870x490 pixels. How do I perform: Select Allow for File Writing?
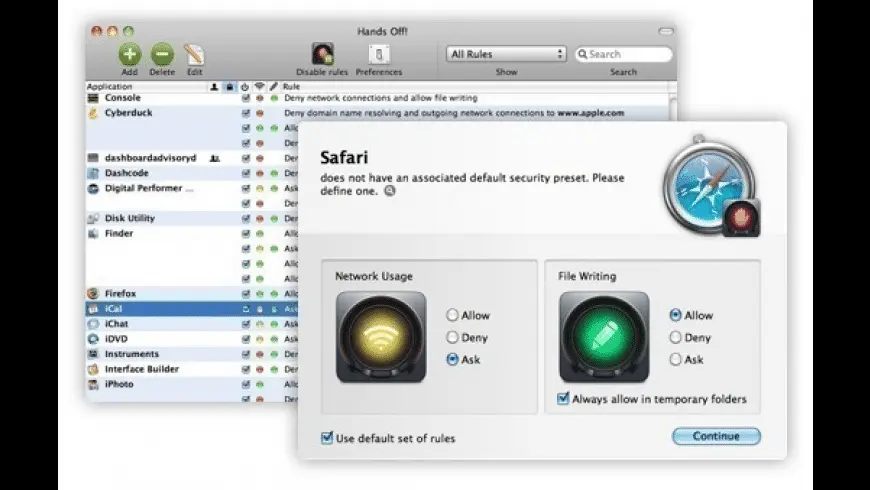coord(675,315)
